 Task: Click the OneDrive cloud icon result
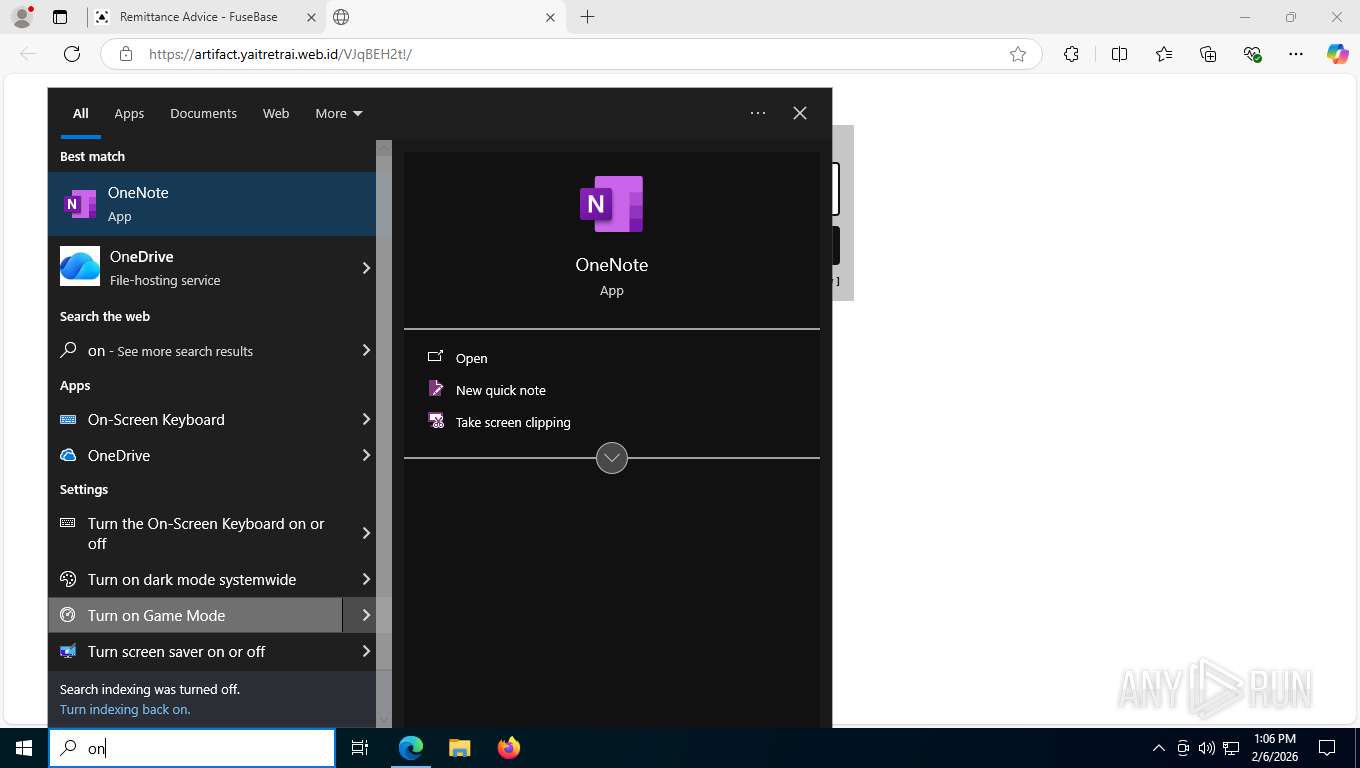click(x=80, y=267)
